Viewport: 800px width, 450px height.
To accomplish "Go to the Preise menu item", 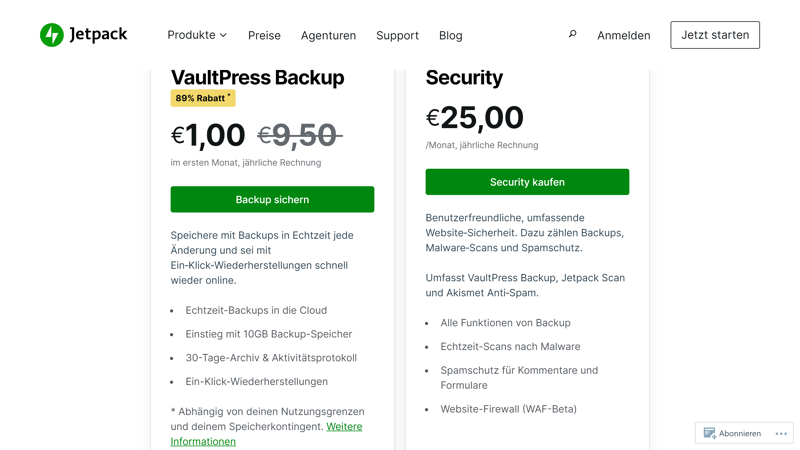I will pos(264,35).
